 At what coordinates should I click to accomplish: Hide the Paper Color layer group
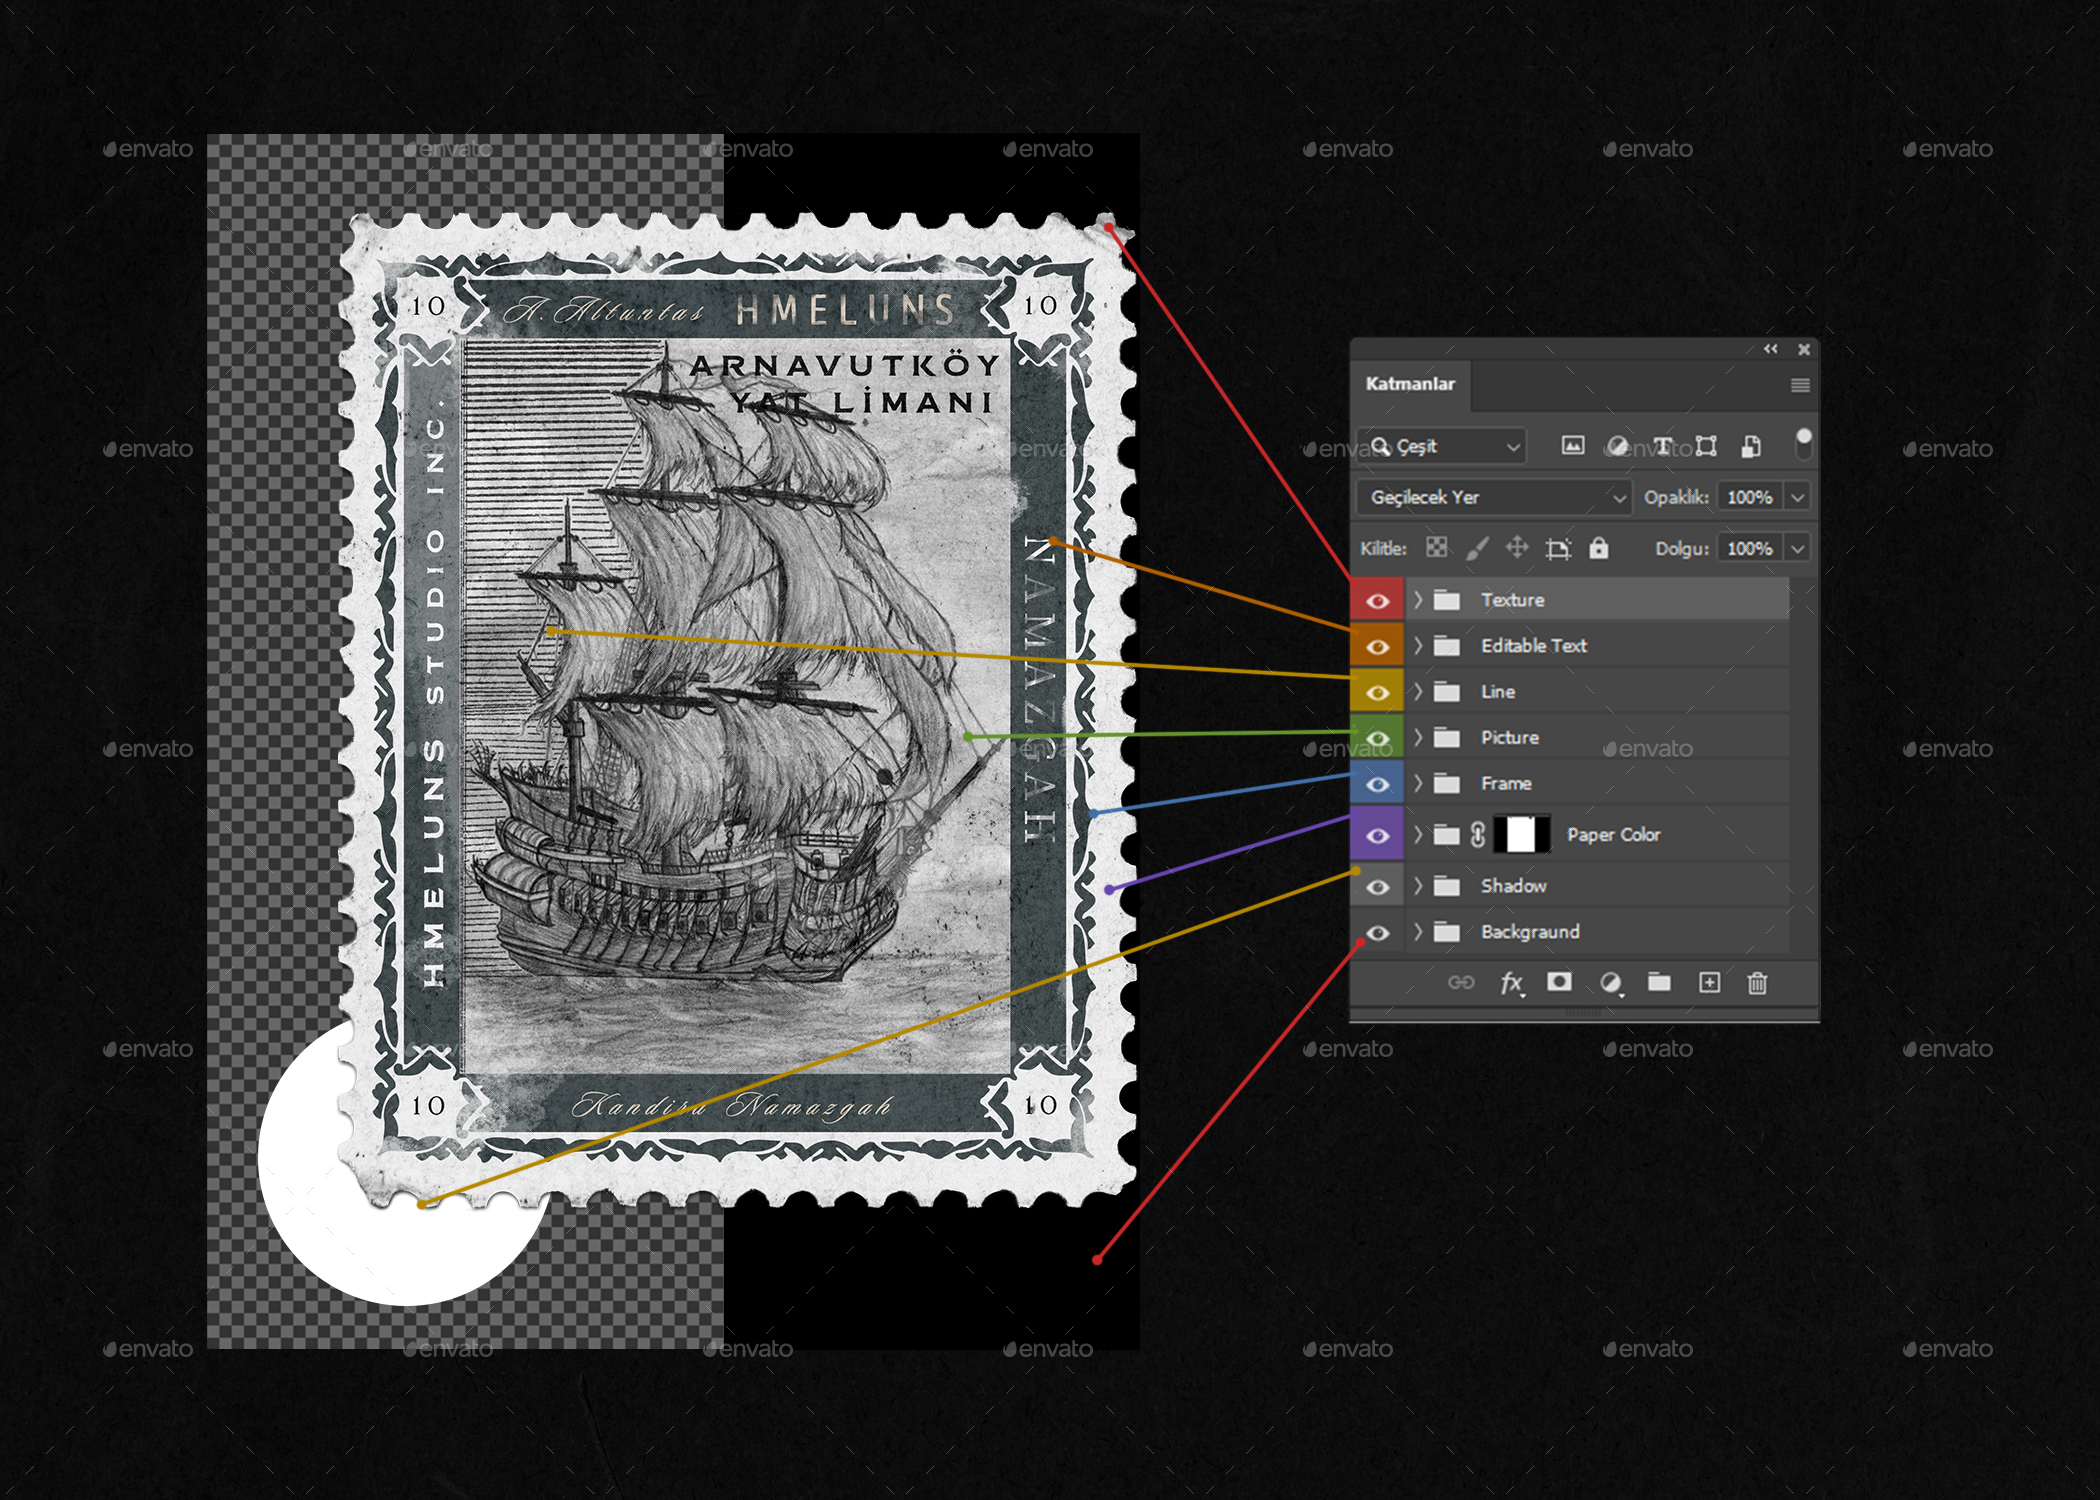1377,835
